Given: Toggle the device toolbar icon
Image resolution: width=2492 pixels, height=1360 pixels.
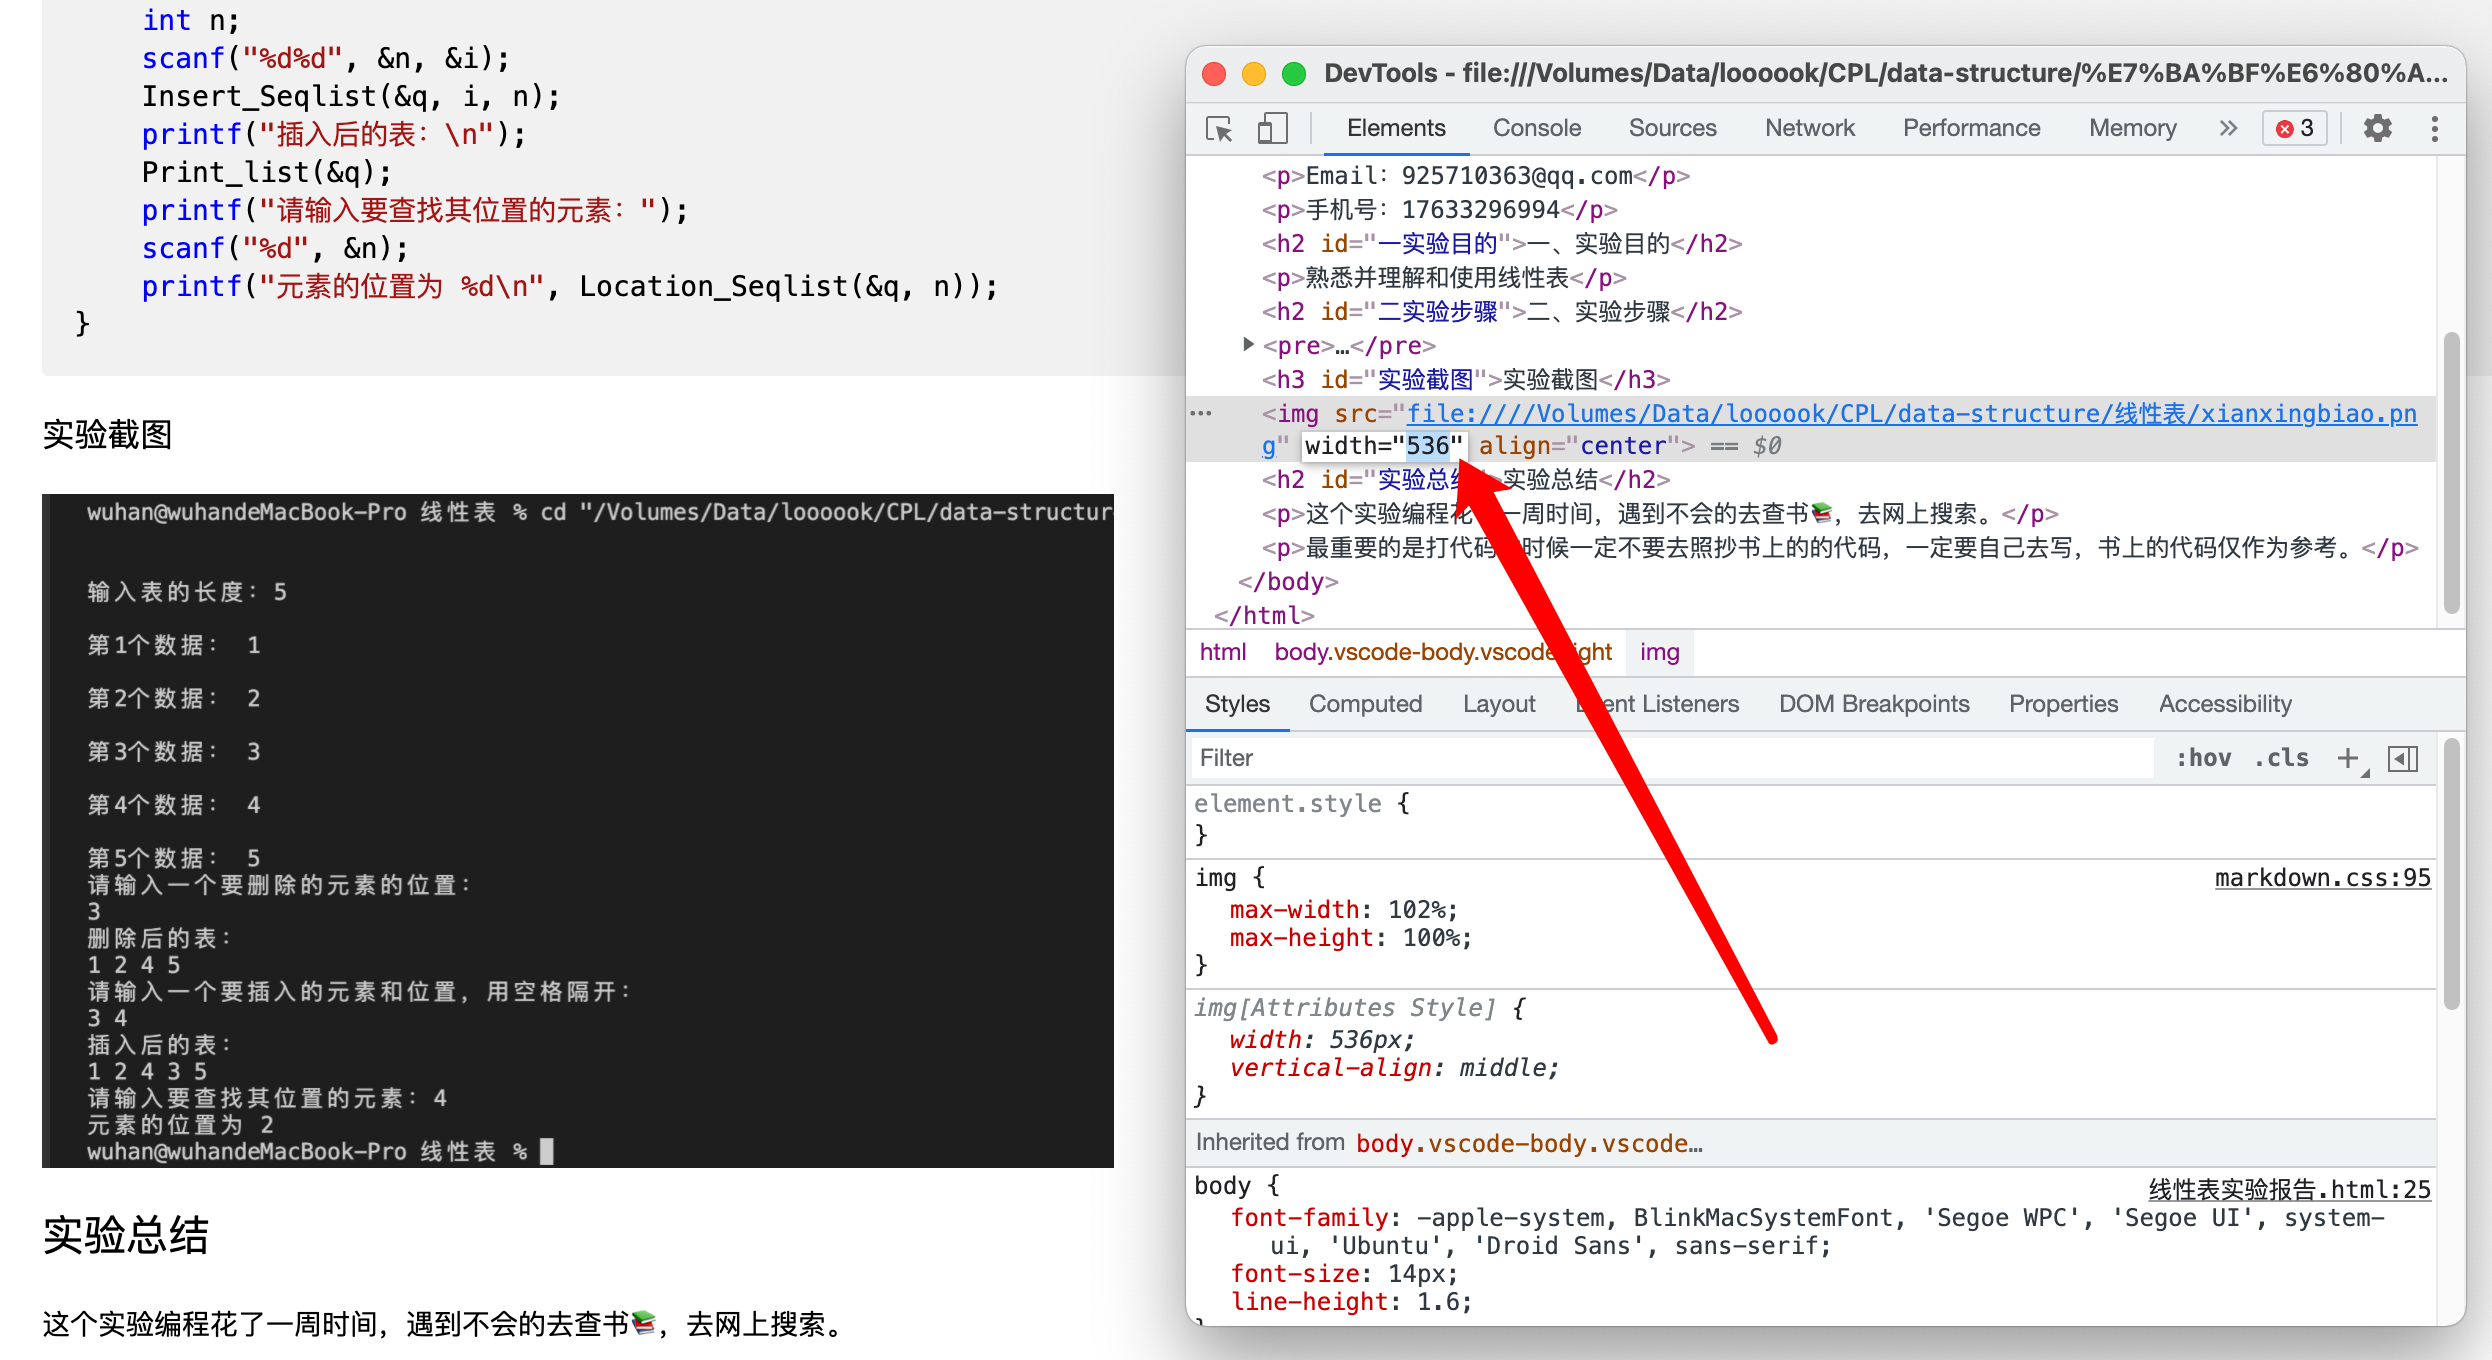Looking at the screenshot, I should pos(1271,129).
